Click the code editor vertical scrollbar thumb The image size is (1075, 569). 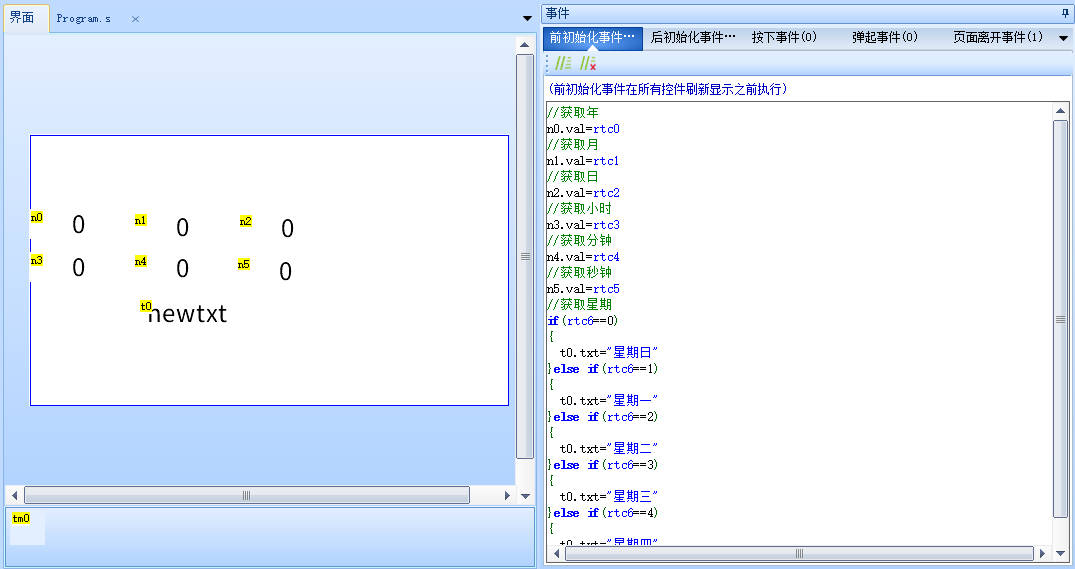1061,320
